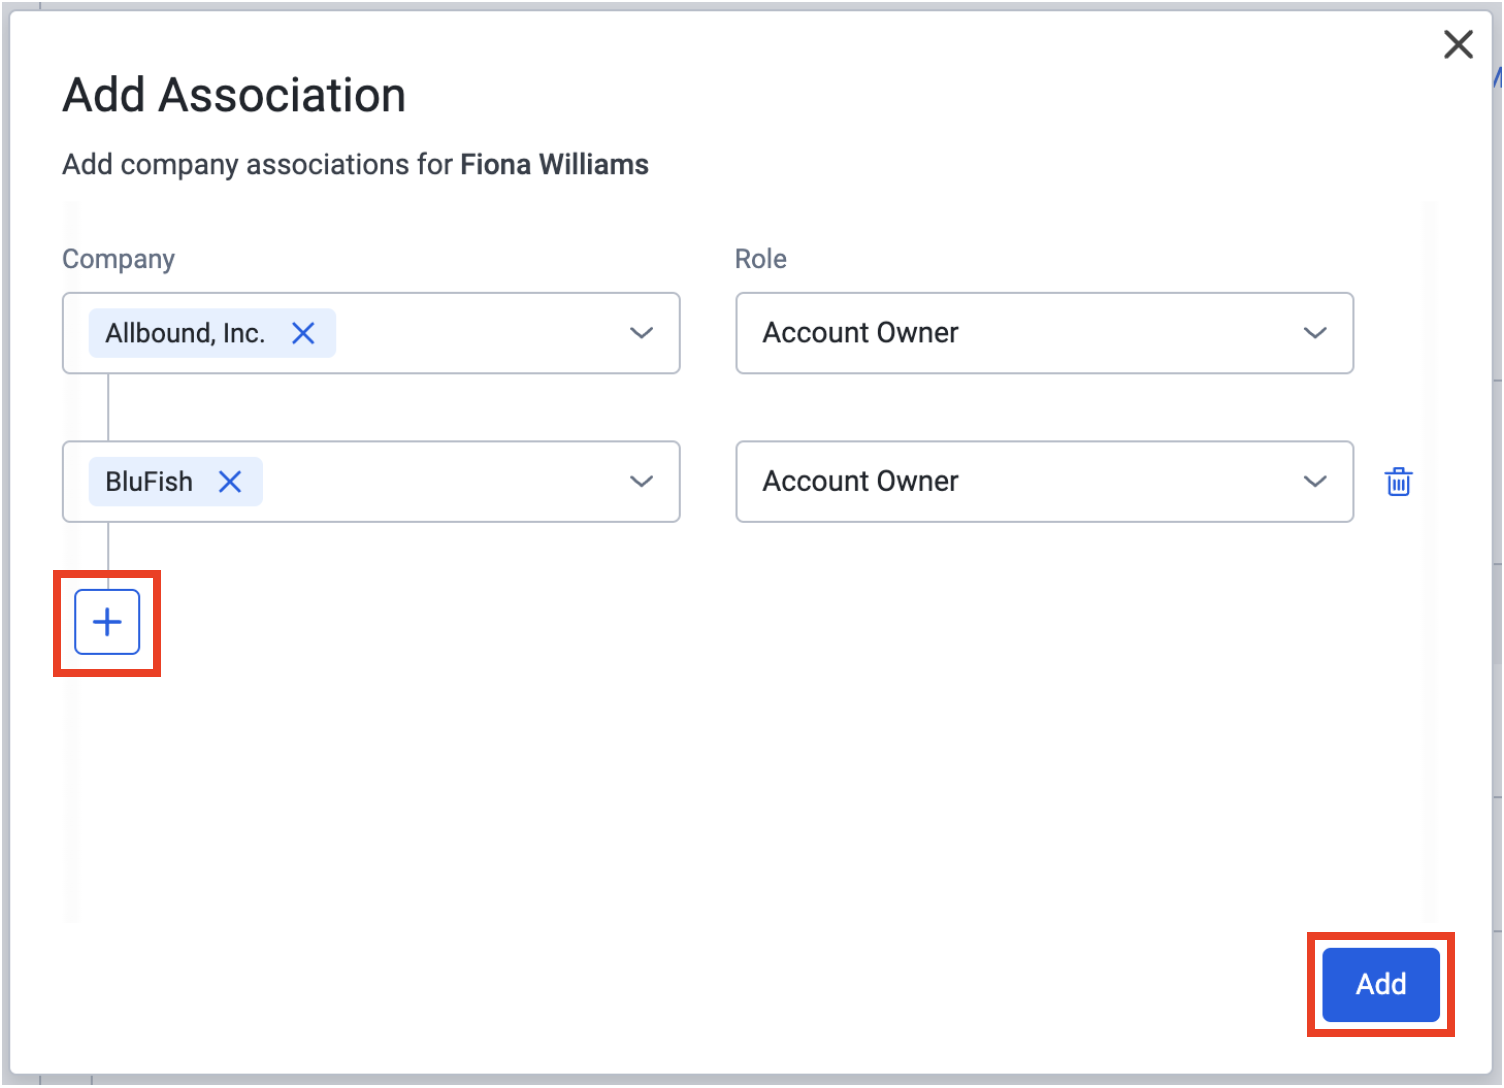Delete the BluFish association row
Screen dimensions: 1504x1088
[x=1398, y=482]
